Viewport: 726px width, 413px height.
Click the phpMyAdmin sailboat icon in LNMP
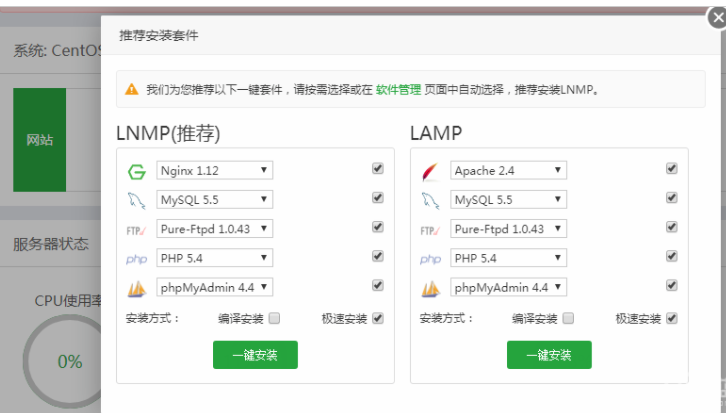pyautogui.click(x=137, y=288)
